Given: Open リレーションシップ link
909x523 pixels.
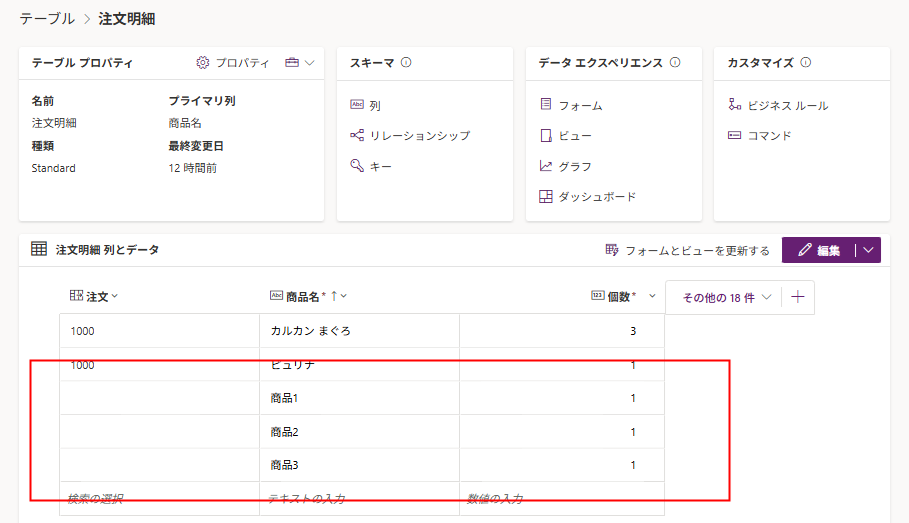Looking at the screenshot, I should 419,135.
